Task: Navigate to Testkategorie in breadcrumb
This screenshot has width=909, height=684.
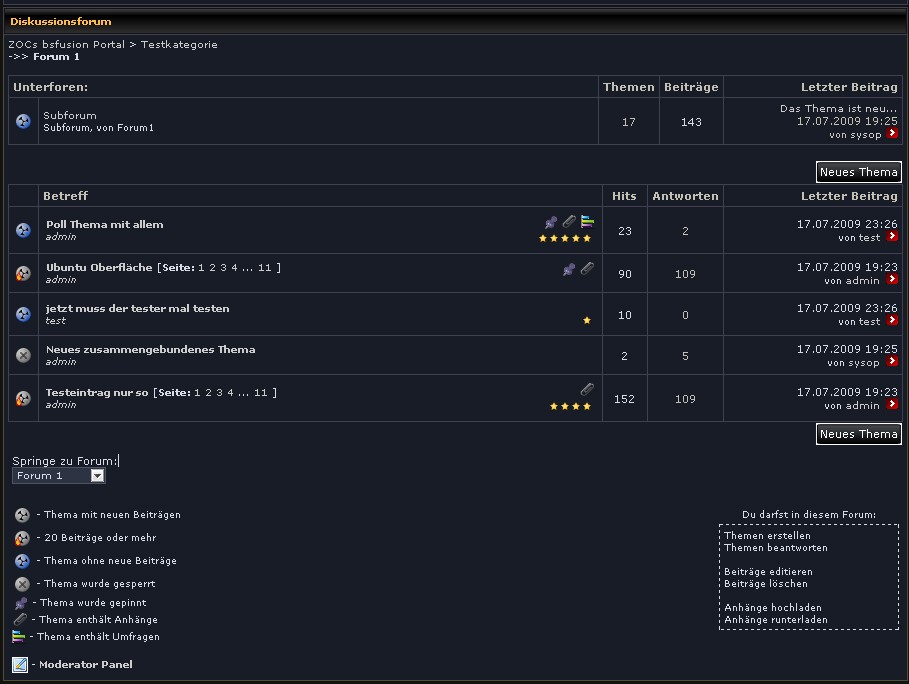Action: click(178, 45)
